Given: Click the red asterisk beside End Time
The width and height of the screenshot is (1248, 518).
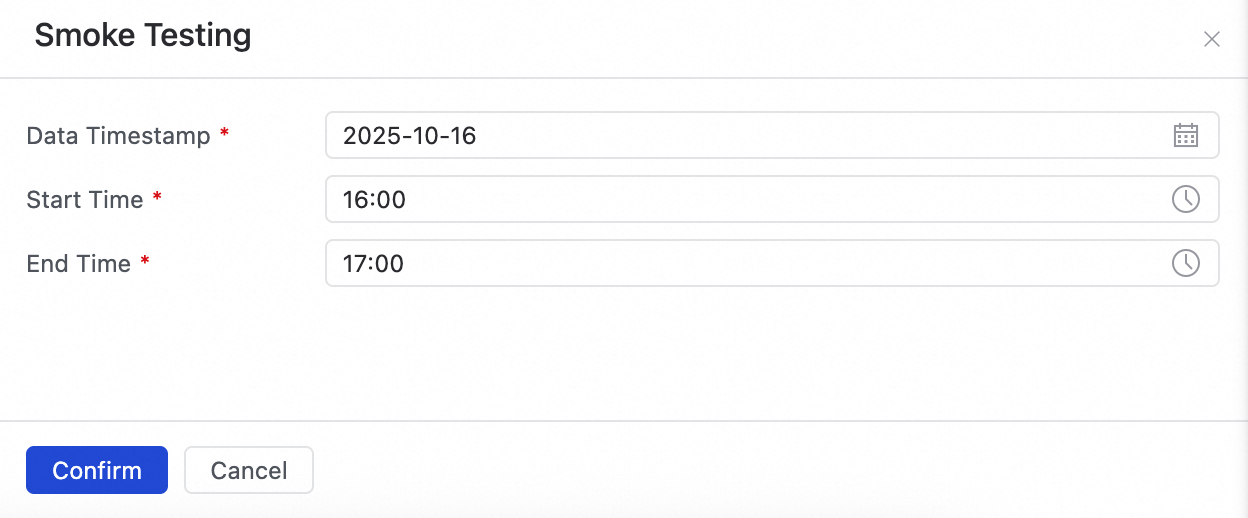Looking at the screenshot, I should click(x=145, y=262).
